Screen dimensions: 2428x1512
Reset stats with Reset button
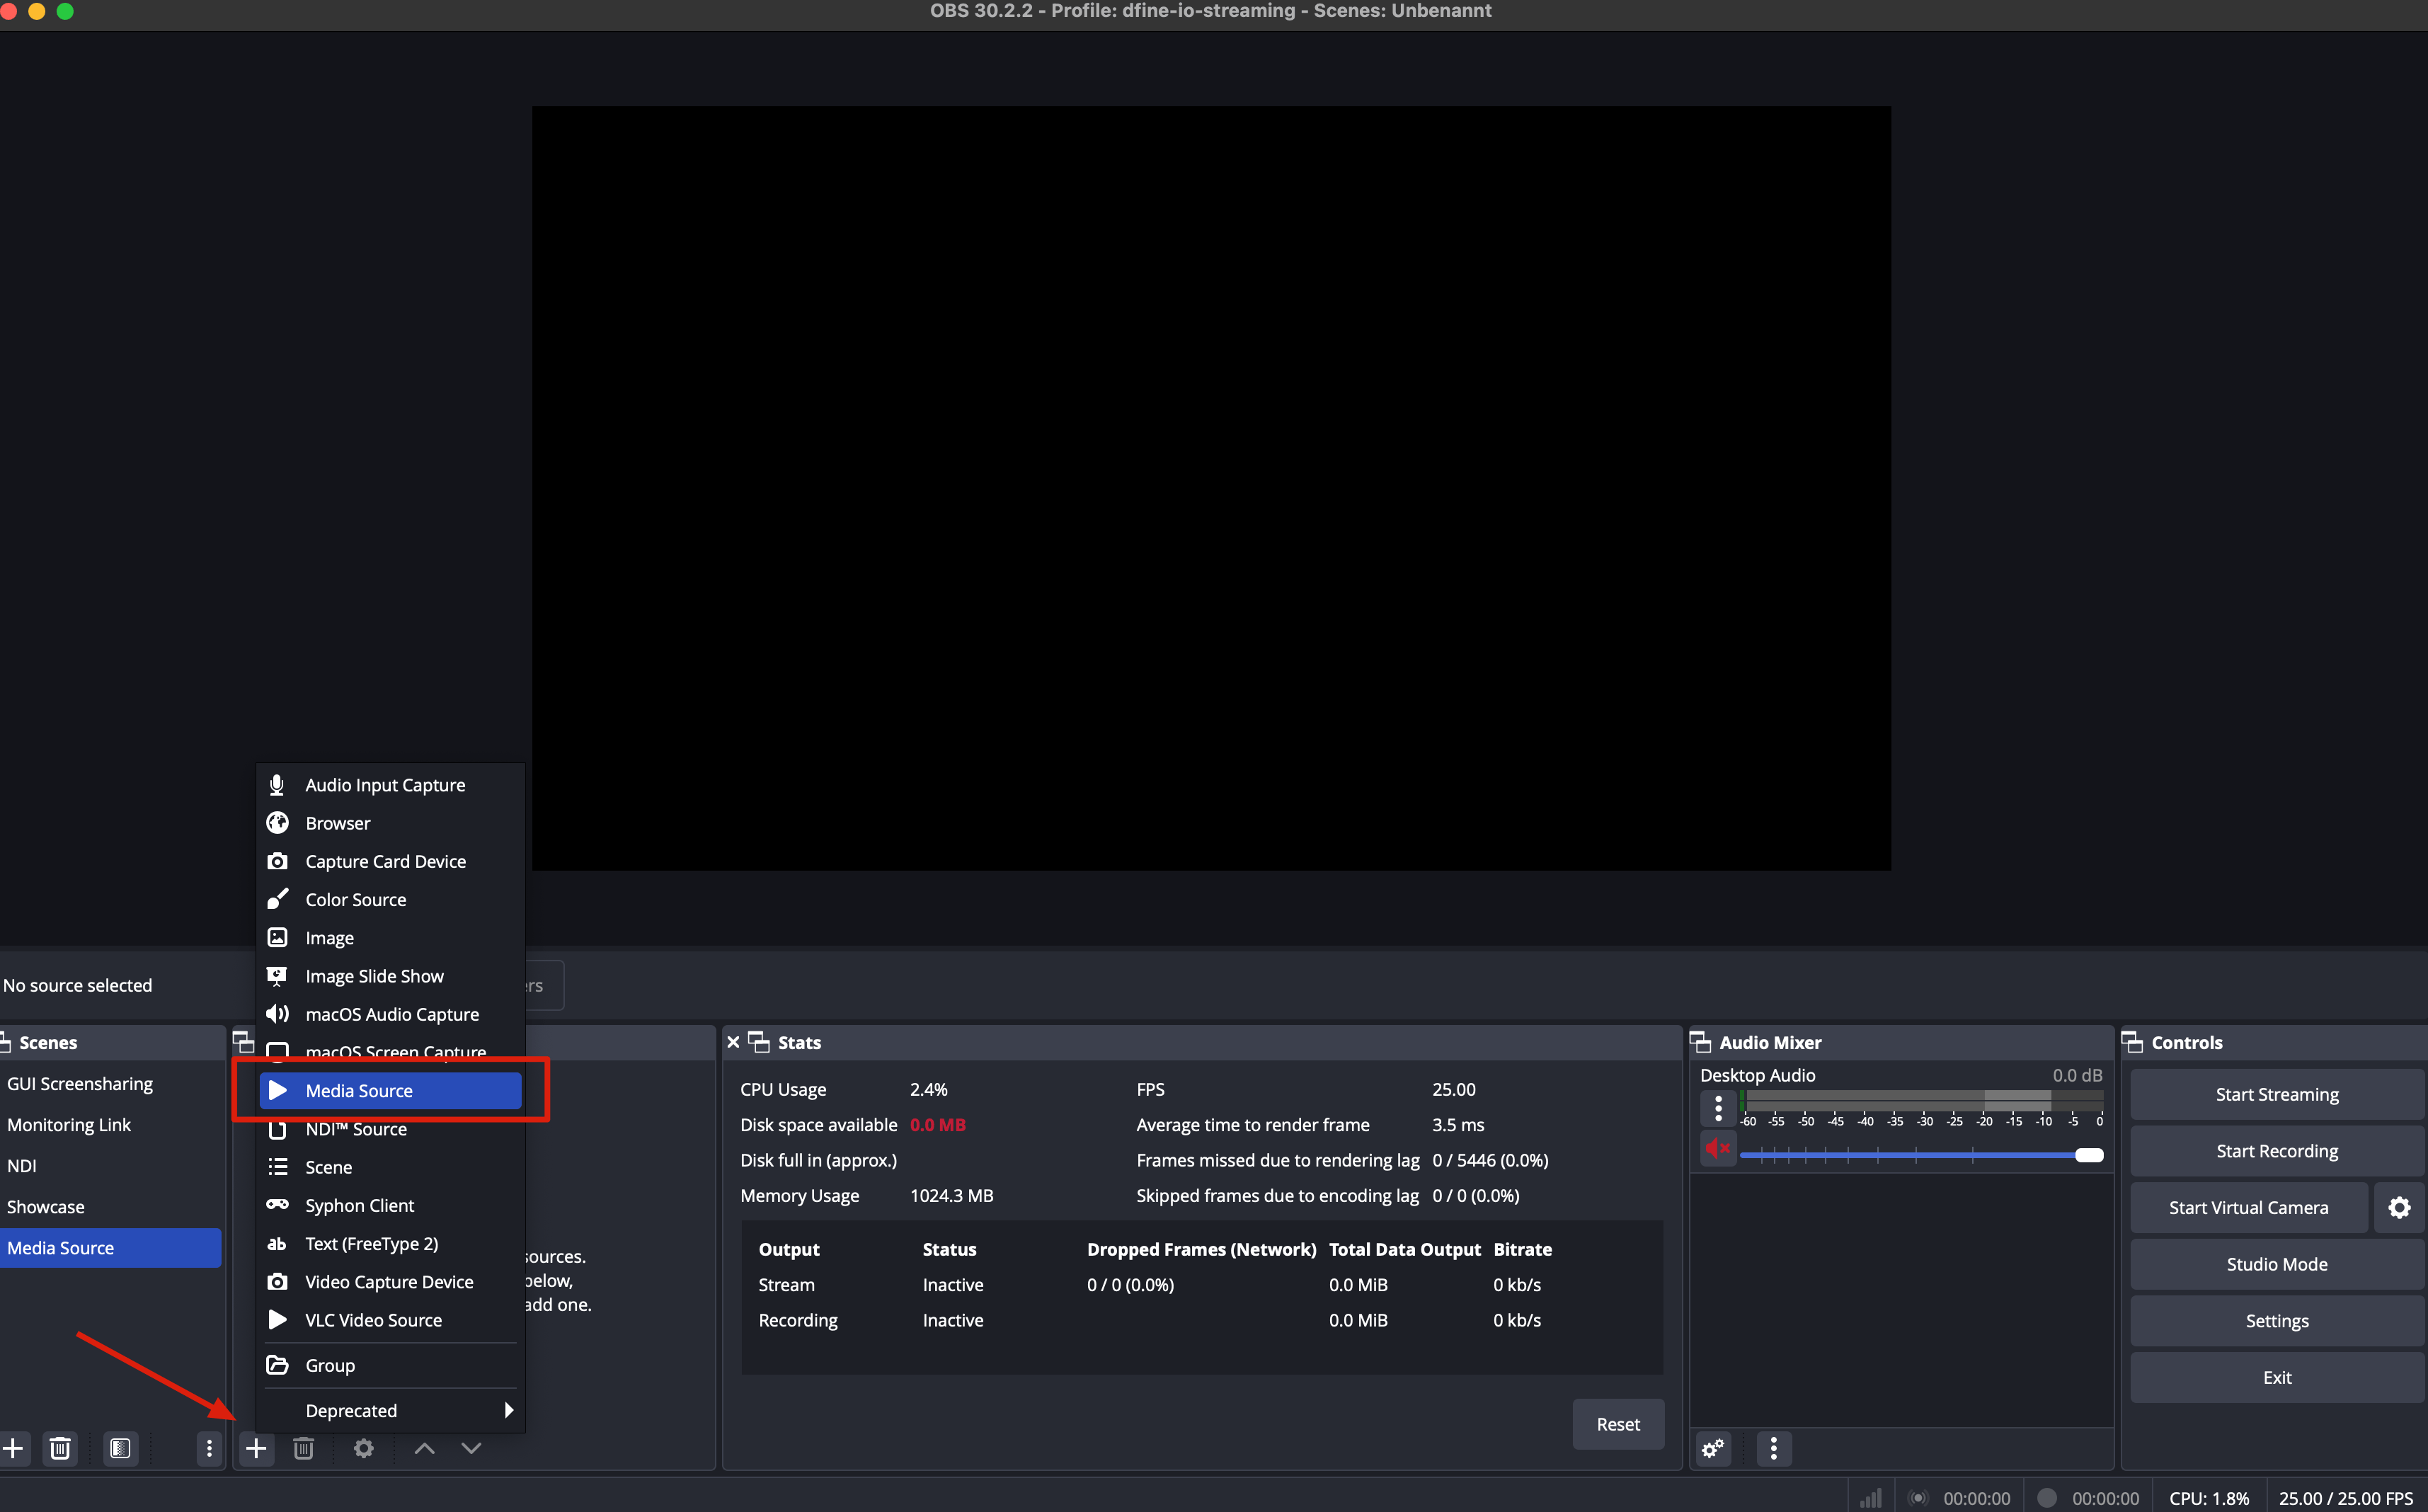(1617, 1424)
